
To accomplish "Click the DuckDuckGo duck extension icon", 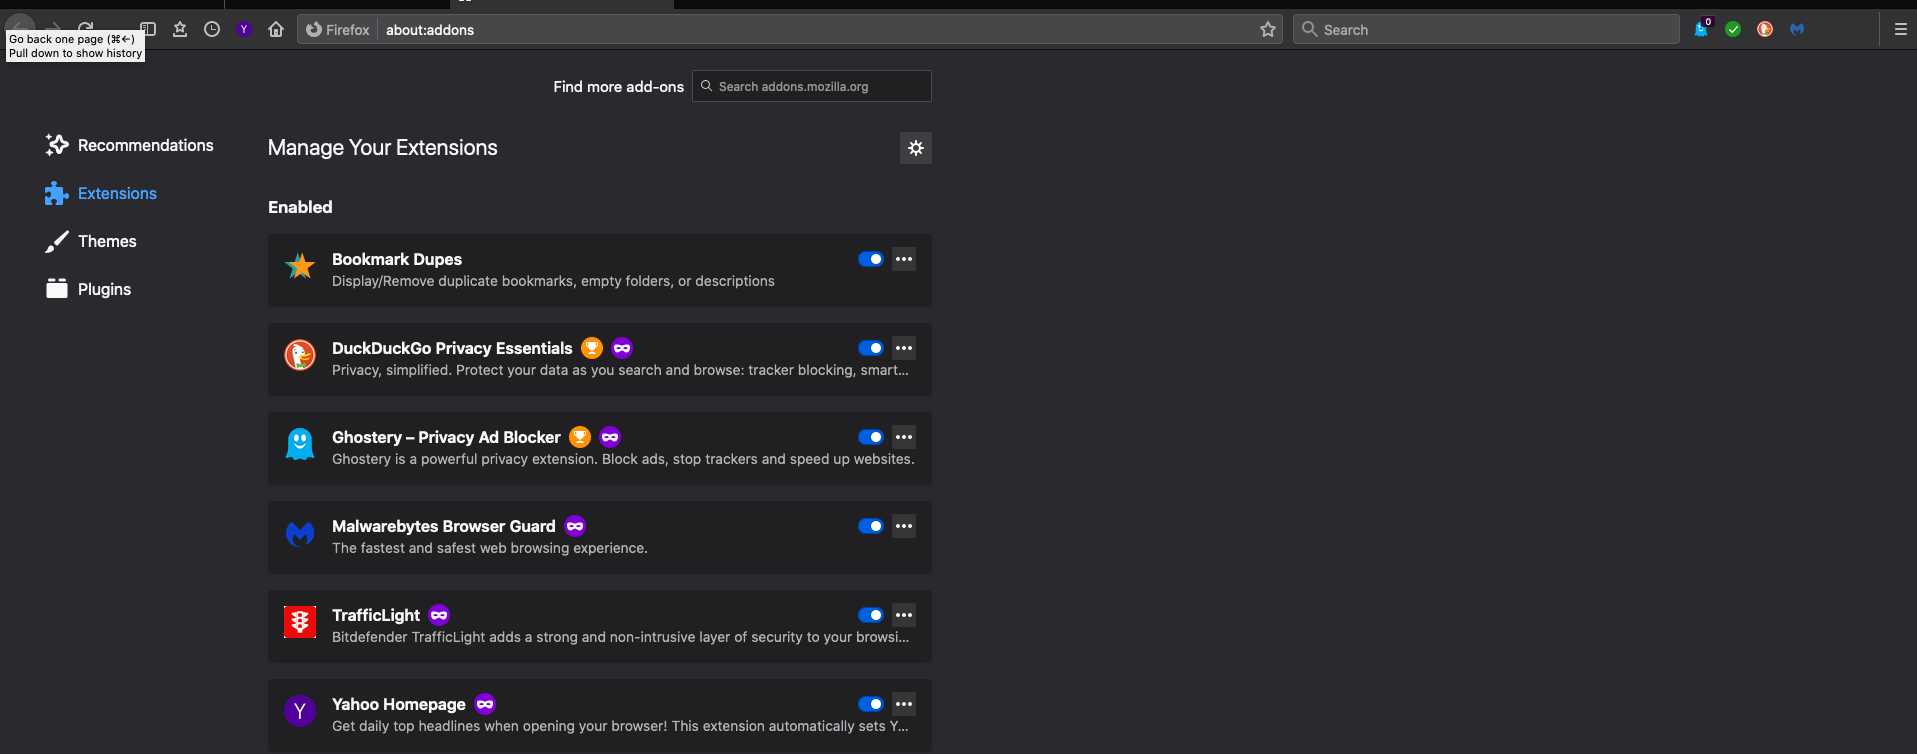I will [300, 355].
